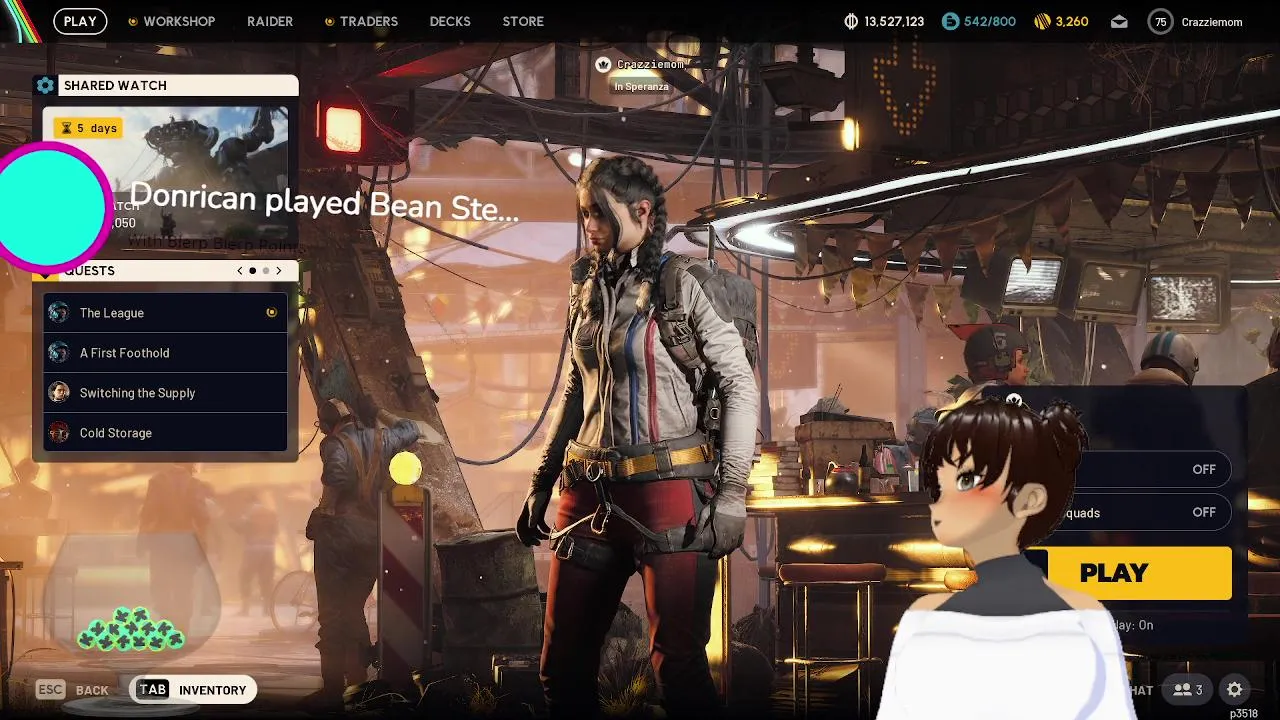
Task: Open the mail inbox icon
Action: coord(1119,21)
